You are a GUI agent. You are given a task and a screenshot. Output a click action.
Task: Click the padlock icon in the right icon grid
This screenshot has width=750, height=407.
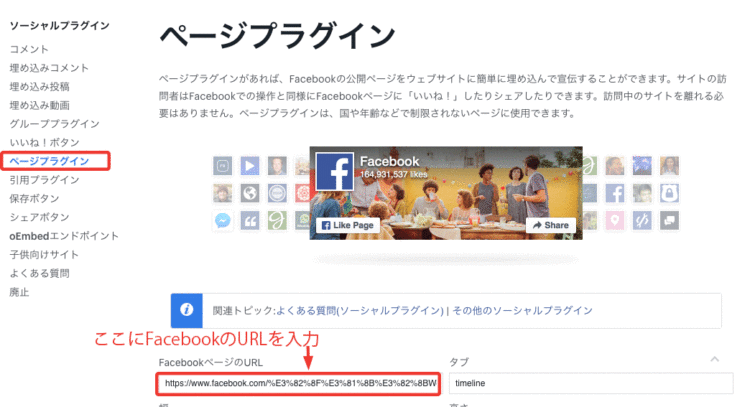click(x=669, y=193)
